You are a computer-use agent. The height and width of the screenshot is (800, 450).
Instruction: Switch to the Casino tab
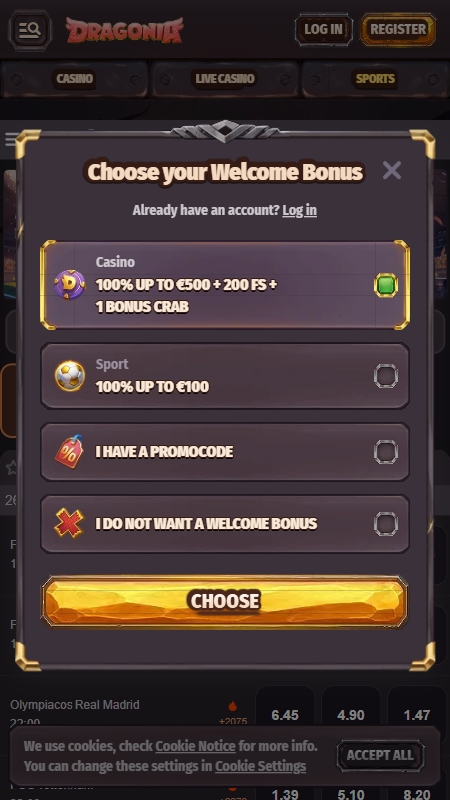[x=74, y=79]
